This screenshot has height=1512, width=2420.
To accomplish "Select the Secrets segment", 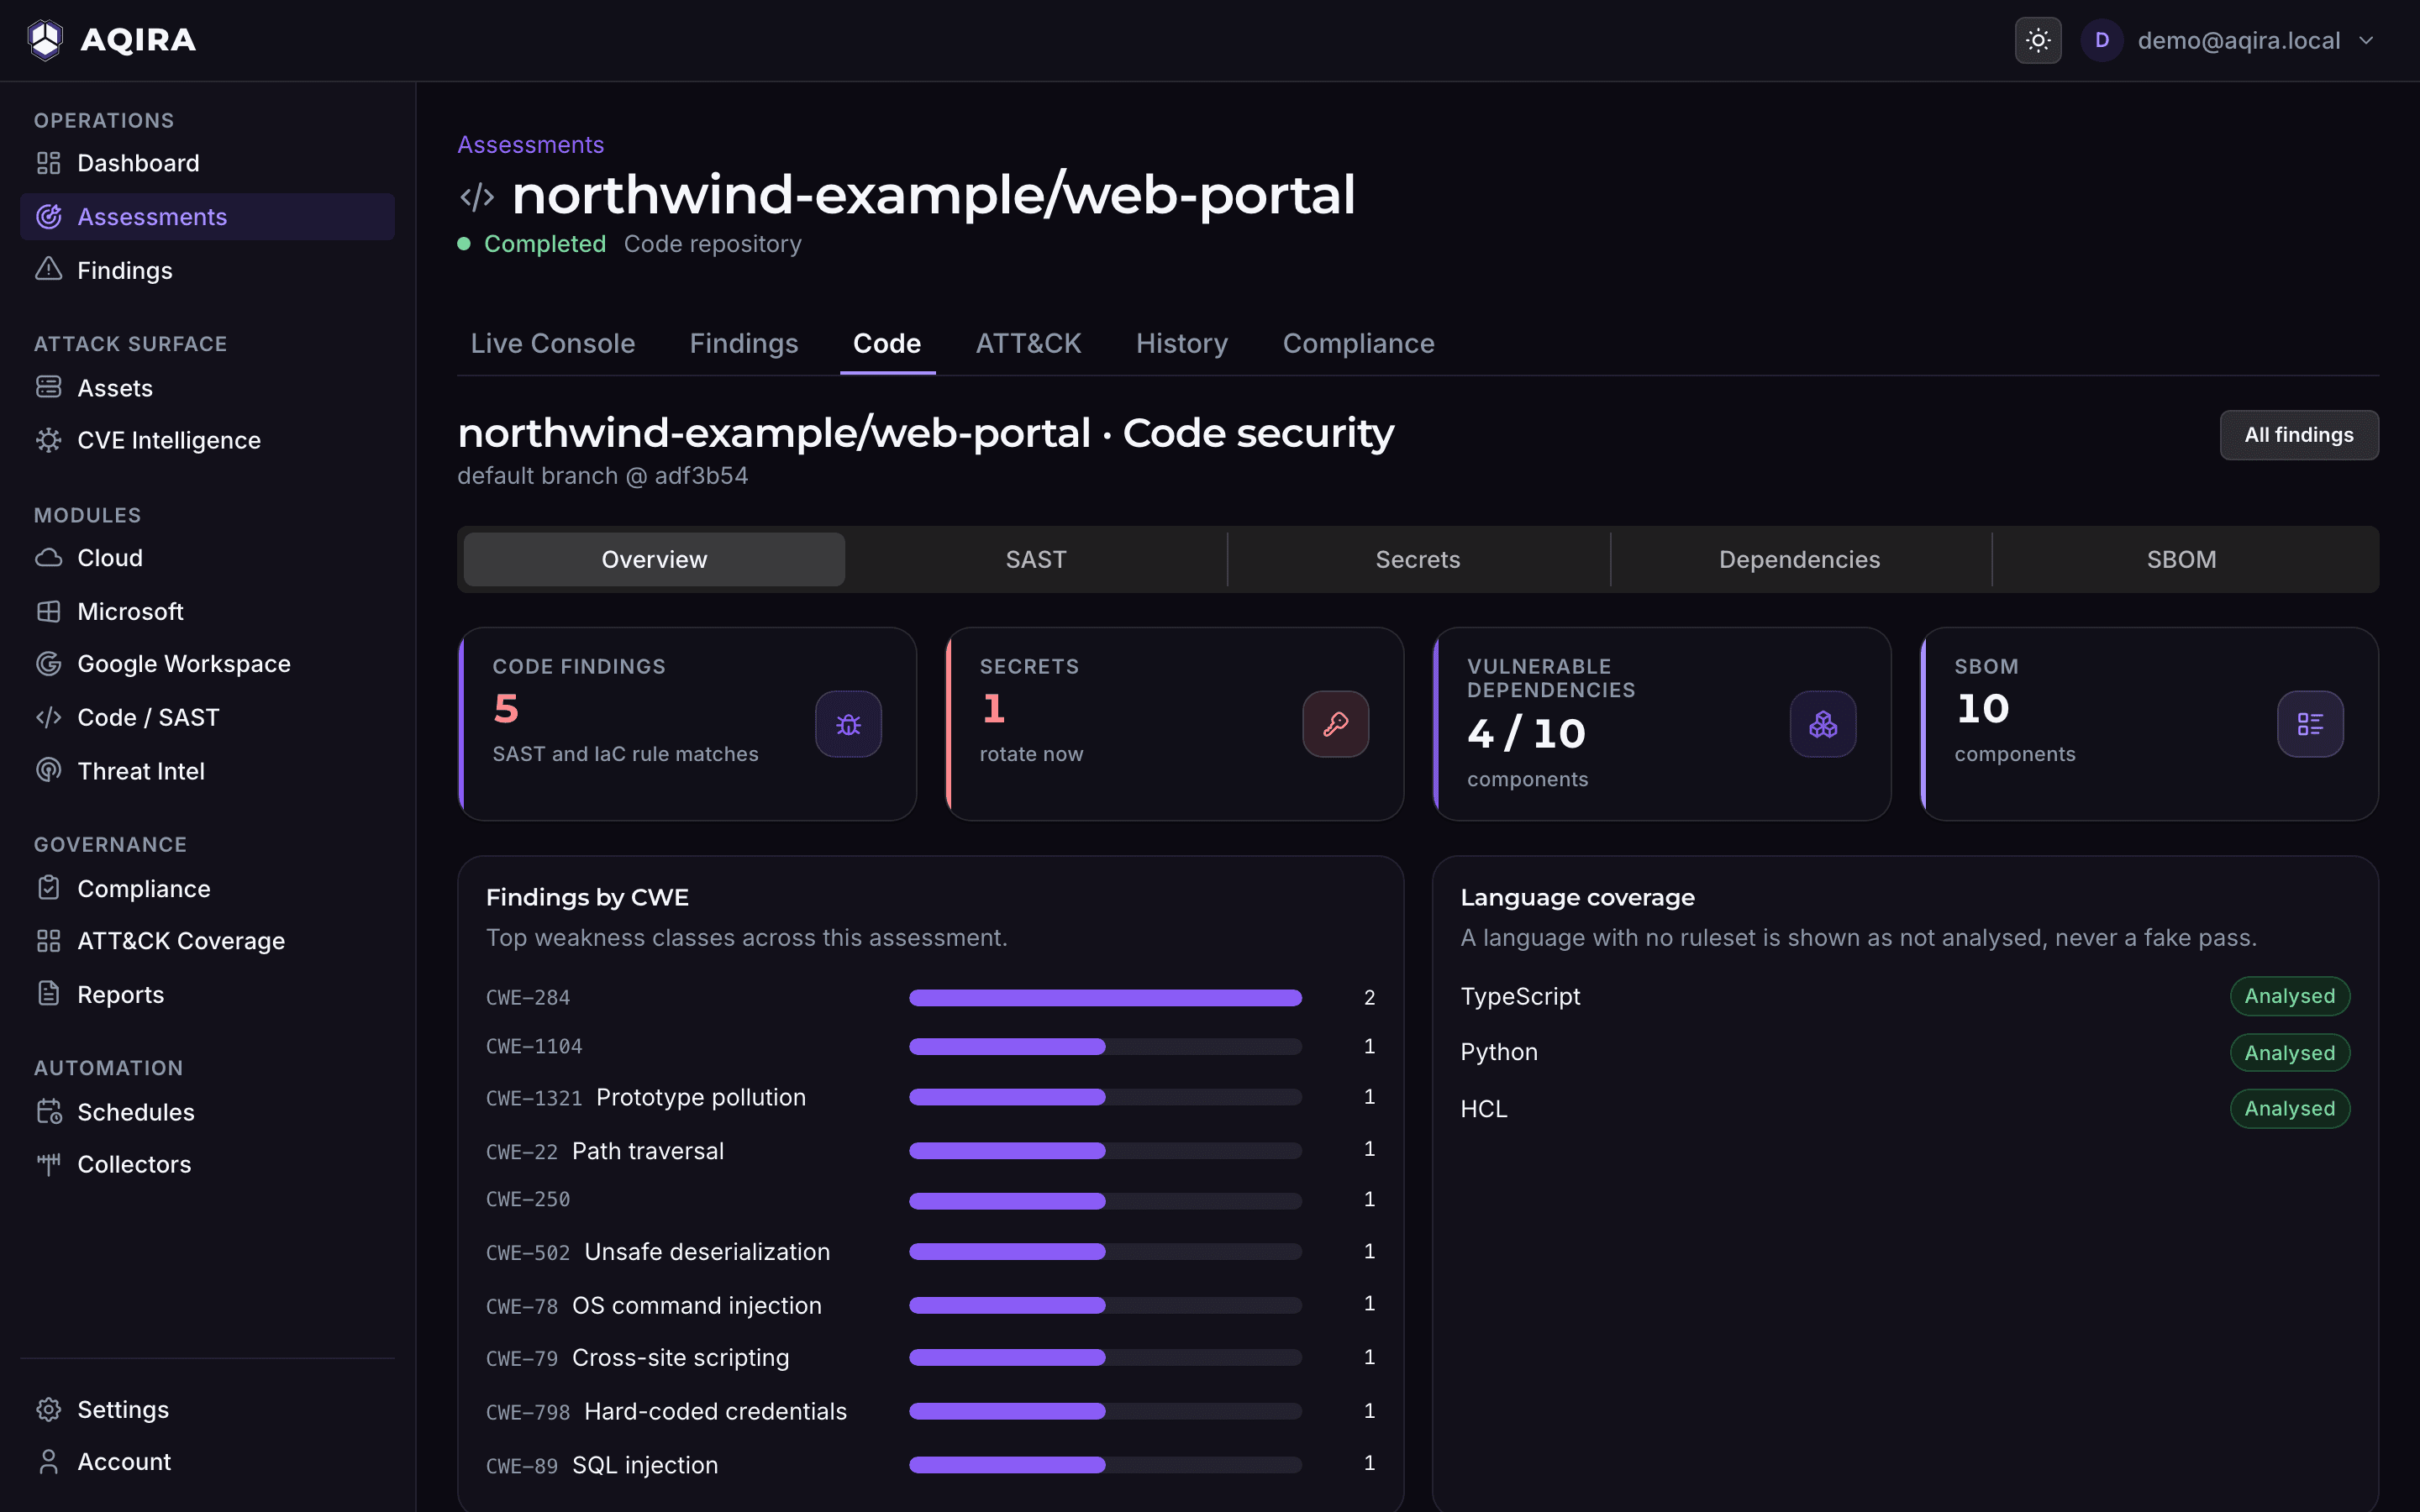I will (x=1417, y=559).
